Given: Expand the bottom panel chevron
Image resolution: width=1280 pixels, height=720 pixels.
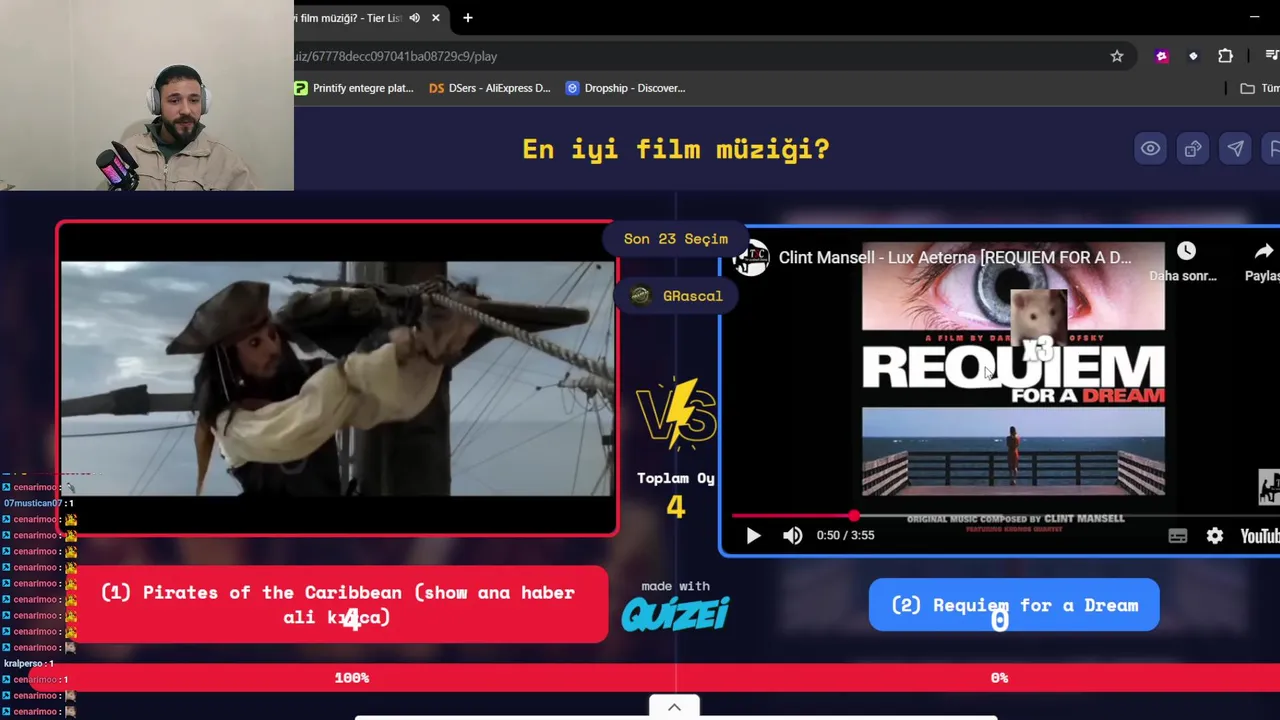Looking at the screenshot, I should (674, 707).
